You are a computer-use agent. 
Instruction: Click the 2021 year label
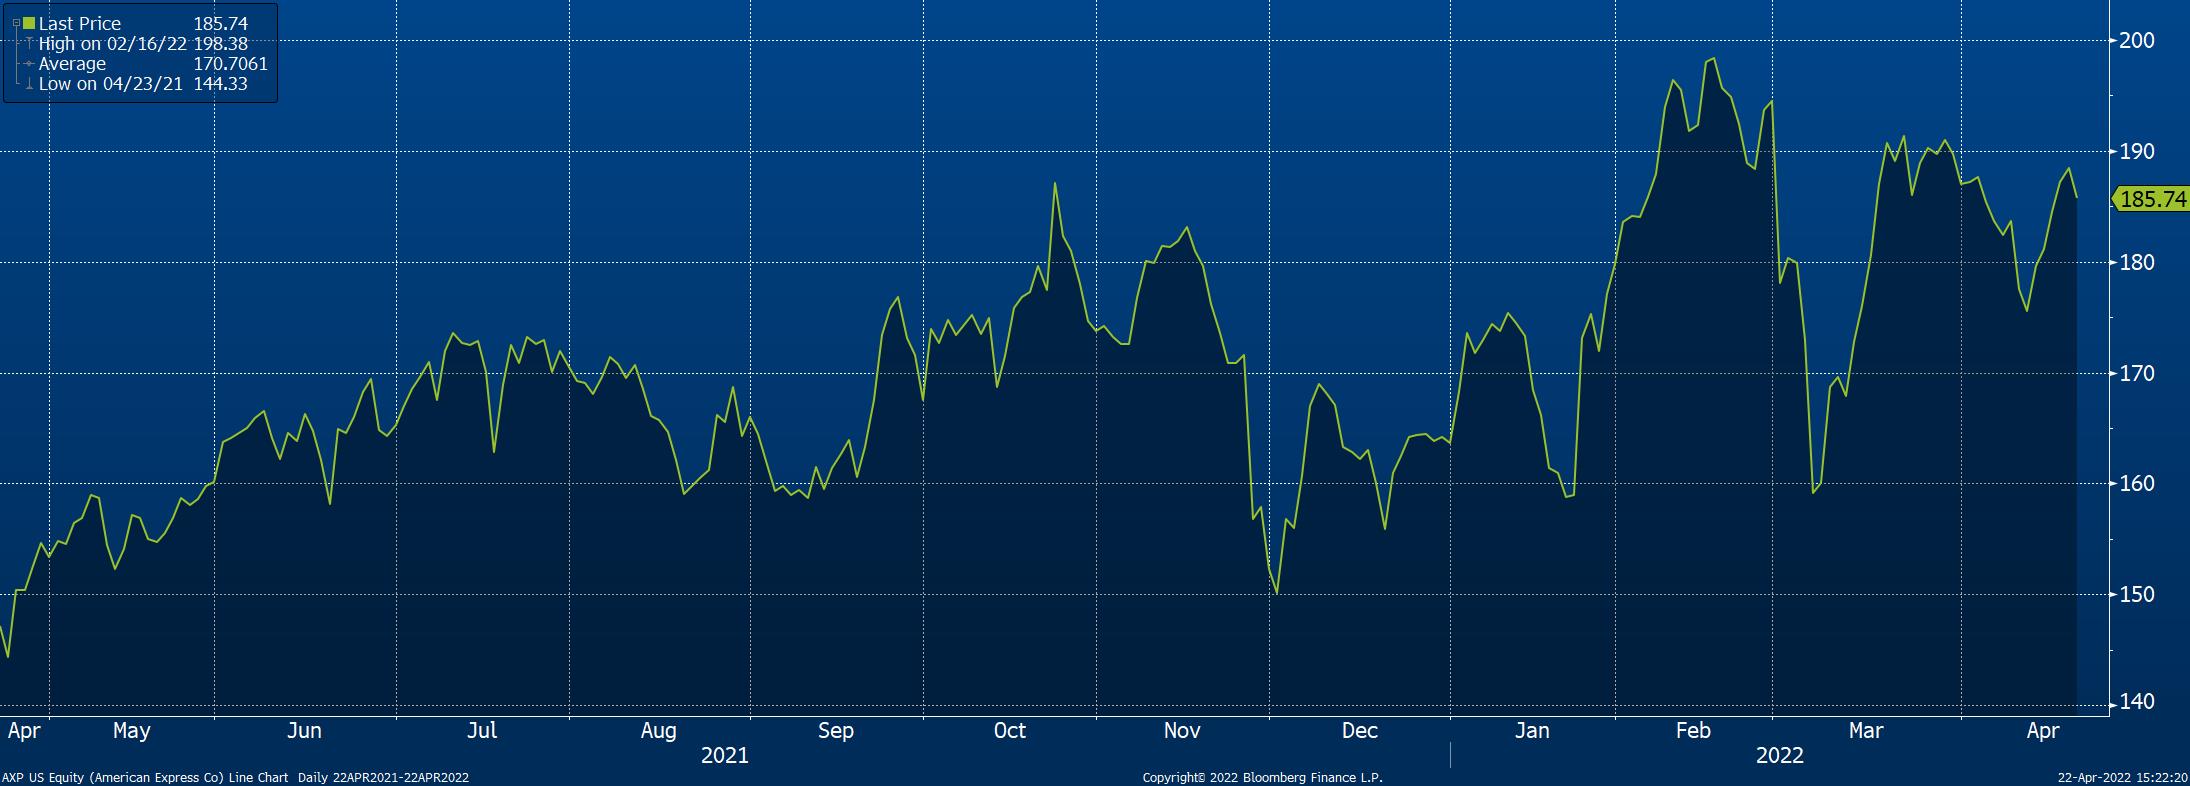[725, 756]
